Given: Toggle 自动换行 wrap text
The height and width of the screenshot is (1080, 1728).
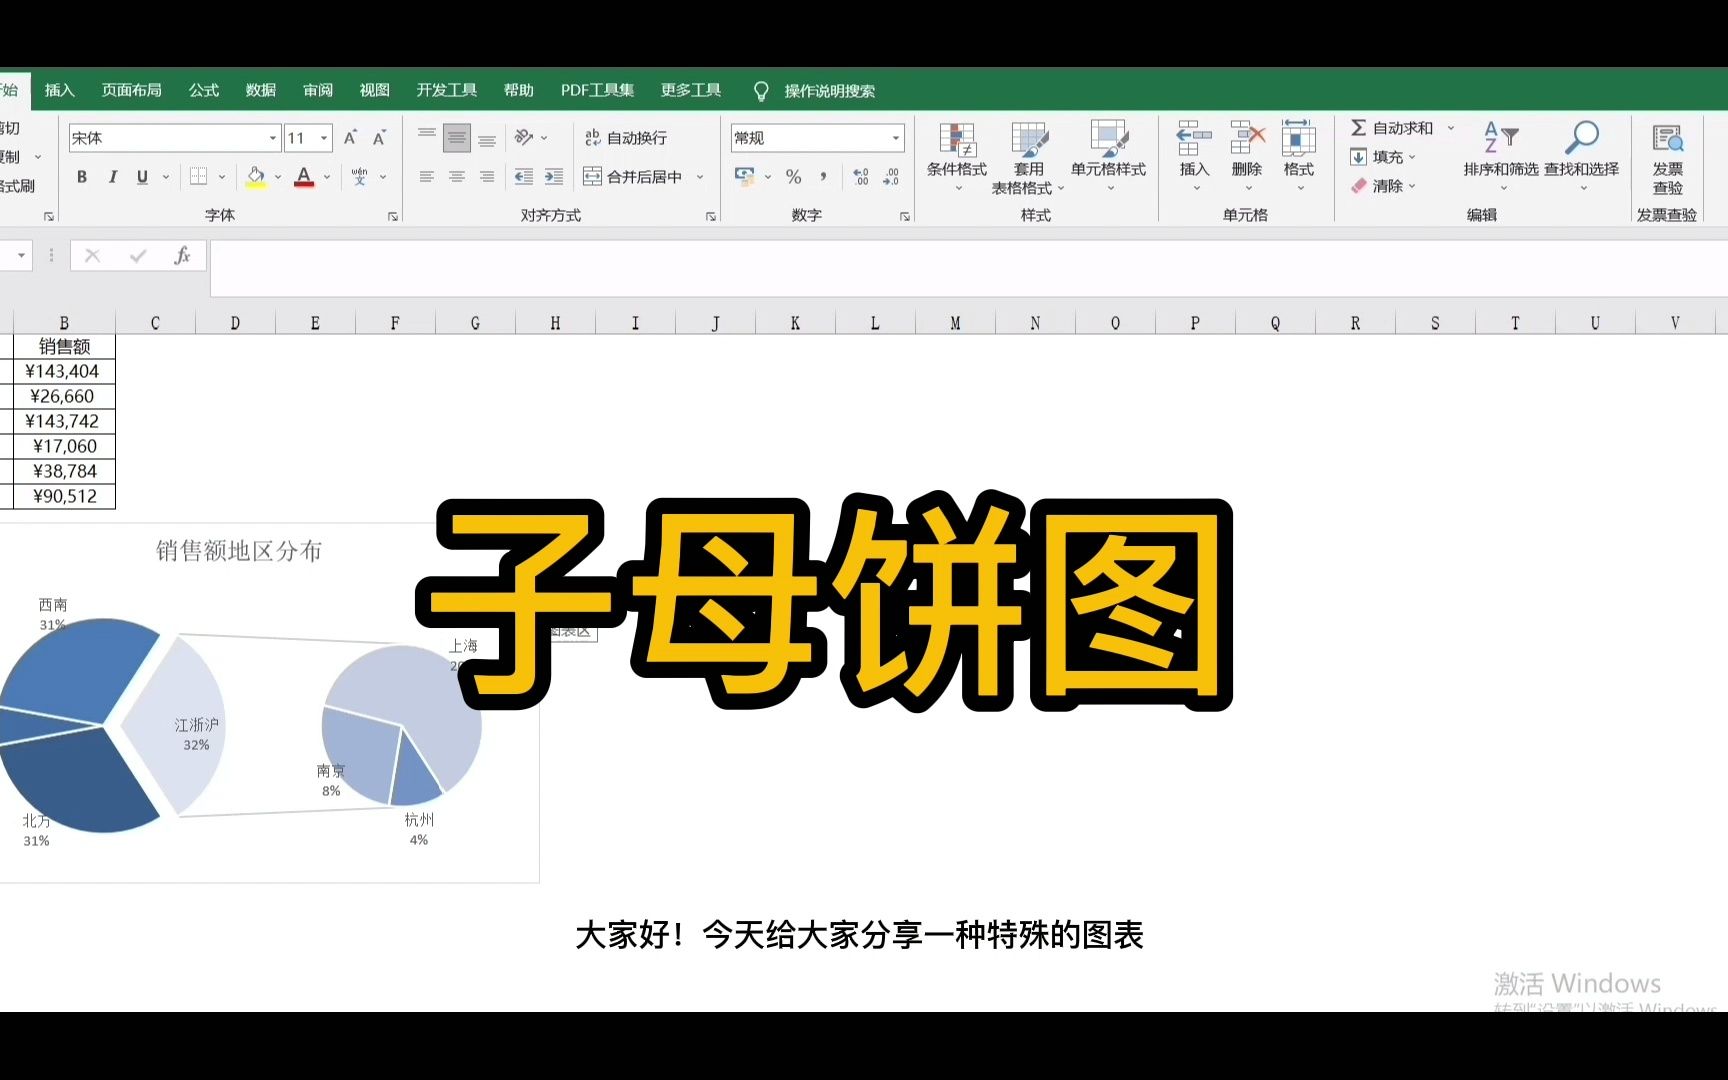Looking at the screenshot, I should tap(626, 138).
